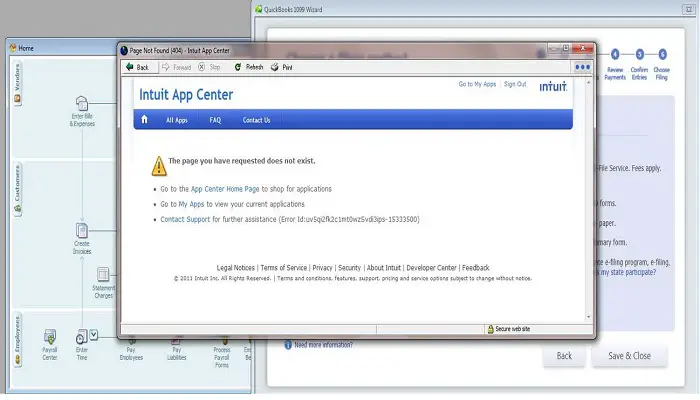This screenshot has width=700, height=400.
Task: Open the Security footer link
Action: [x=349, y=268]
